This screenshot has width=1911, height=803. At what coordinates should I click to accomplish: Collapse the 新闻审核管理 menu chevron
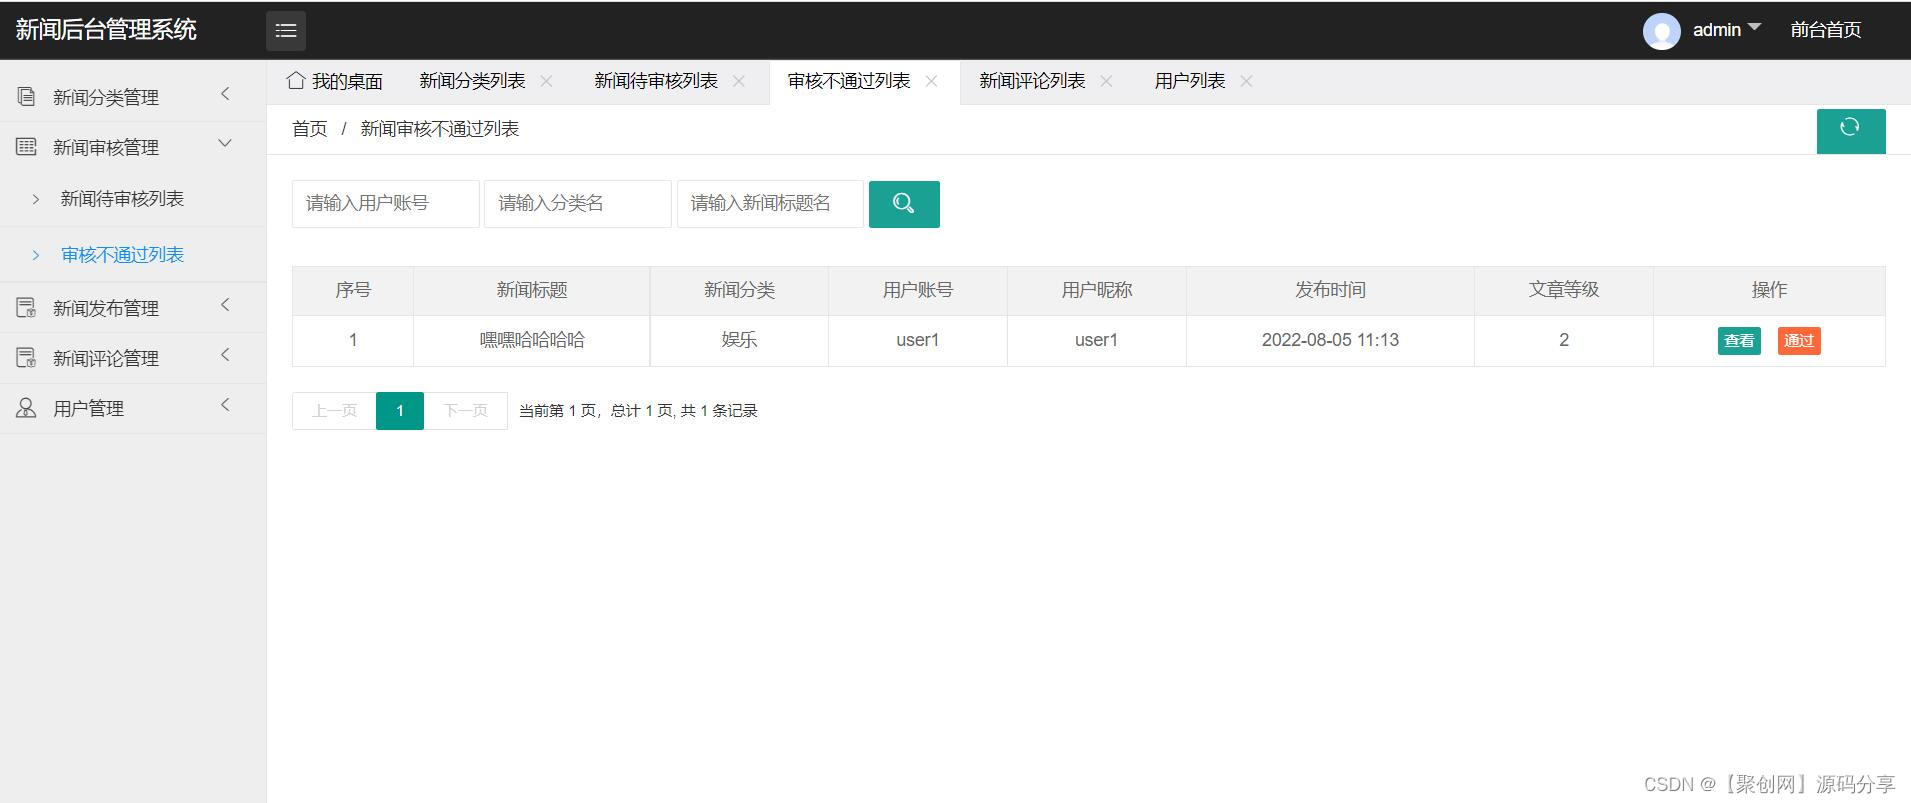(x=225, y=144)
